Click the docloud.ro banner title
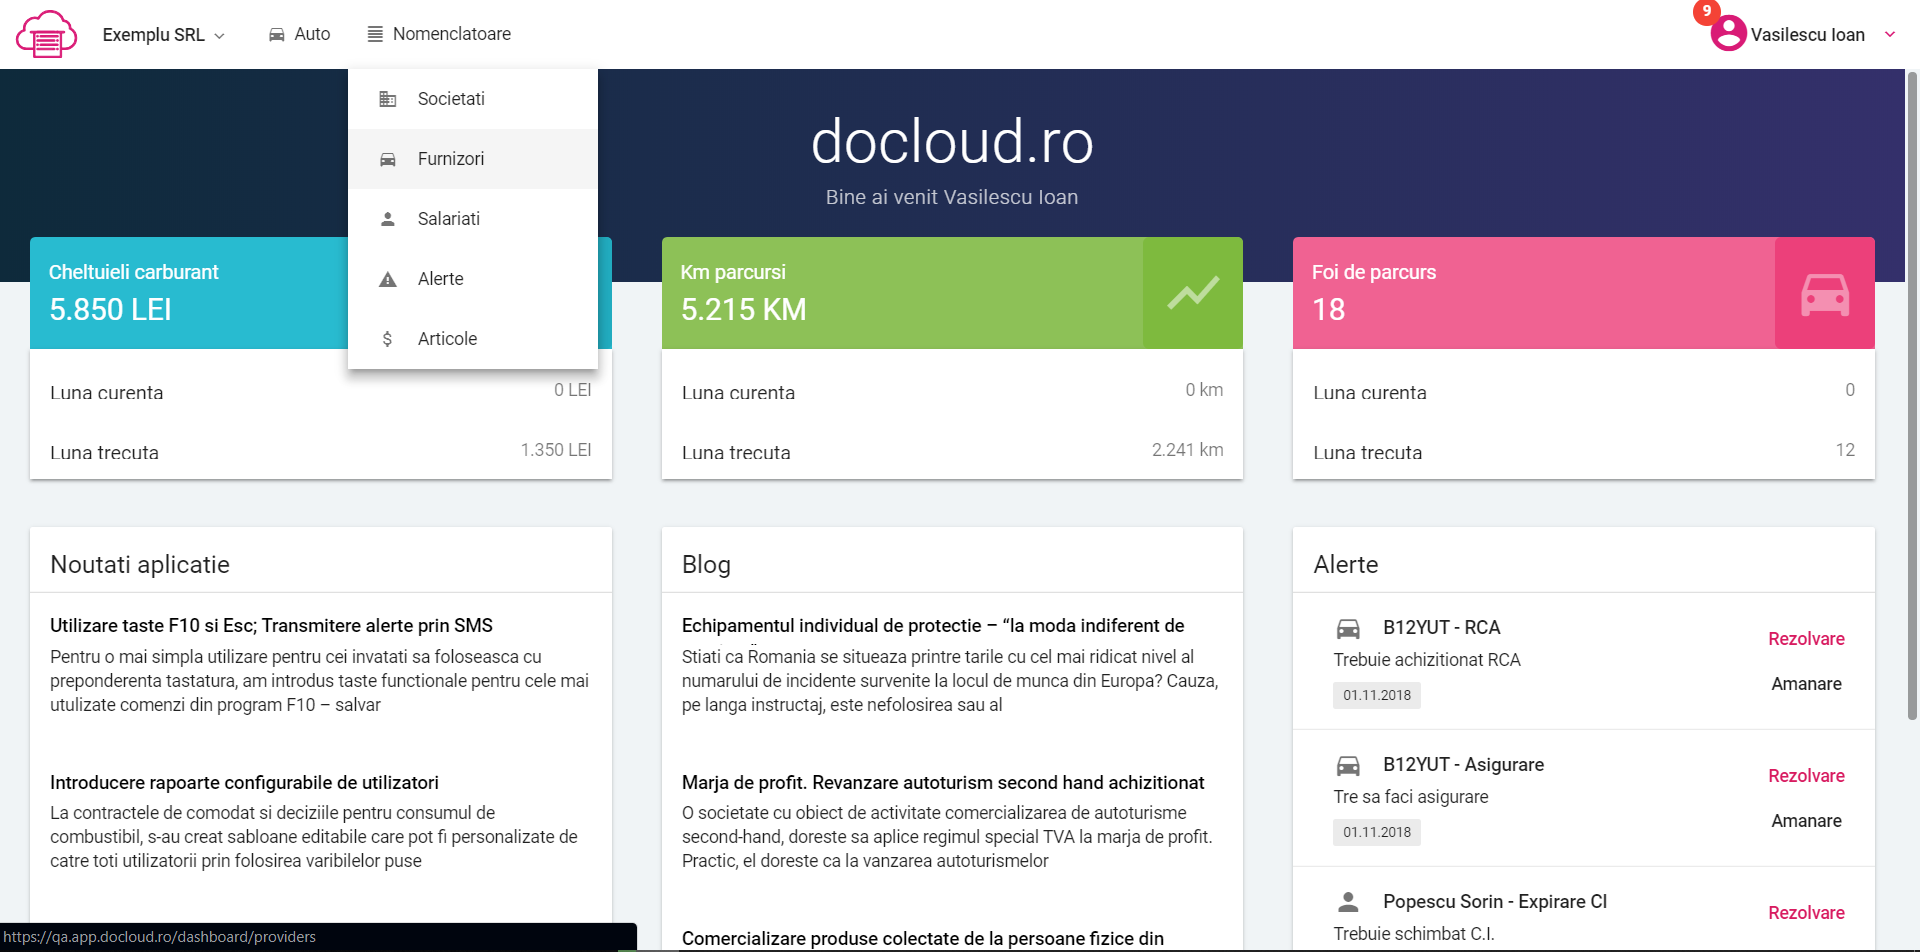This screenshot has width=1920, height=952. pyautogui.click(x=952, y=141)
